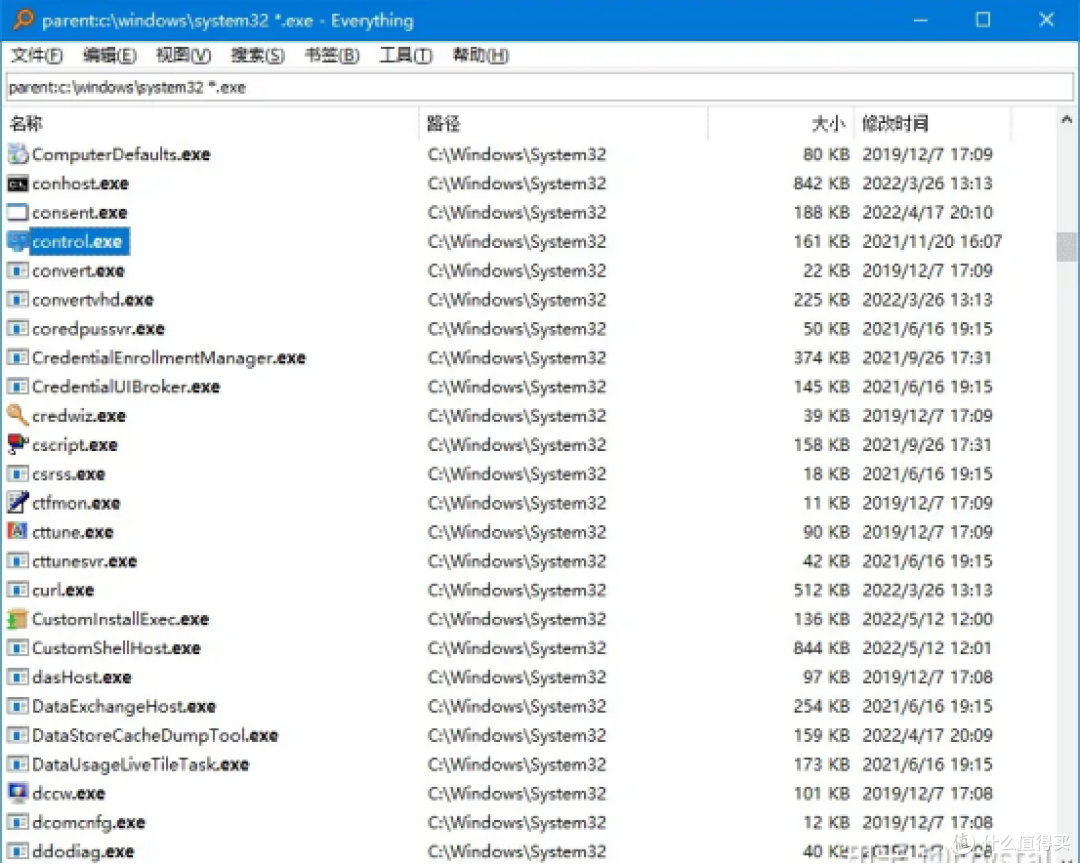Click the ctfmon.exe pen icon
The height and width of the screenshot is (865, 1080).
coord(18,502)
